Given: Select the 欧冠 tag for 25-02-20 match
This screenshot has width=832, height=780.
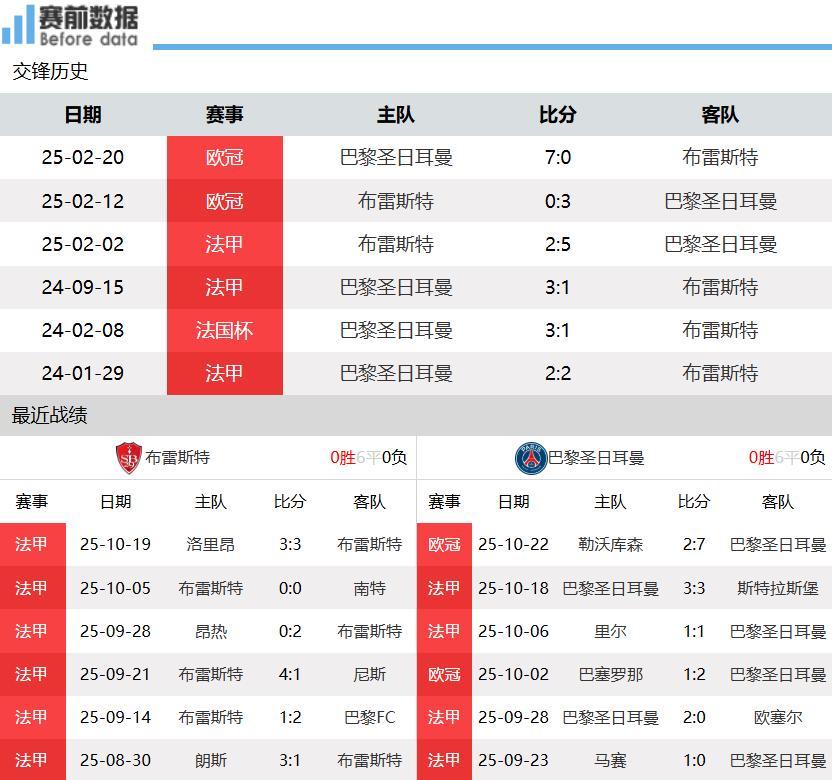Looking at the screenshot, I should (224, 158).
